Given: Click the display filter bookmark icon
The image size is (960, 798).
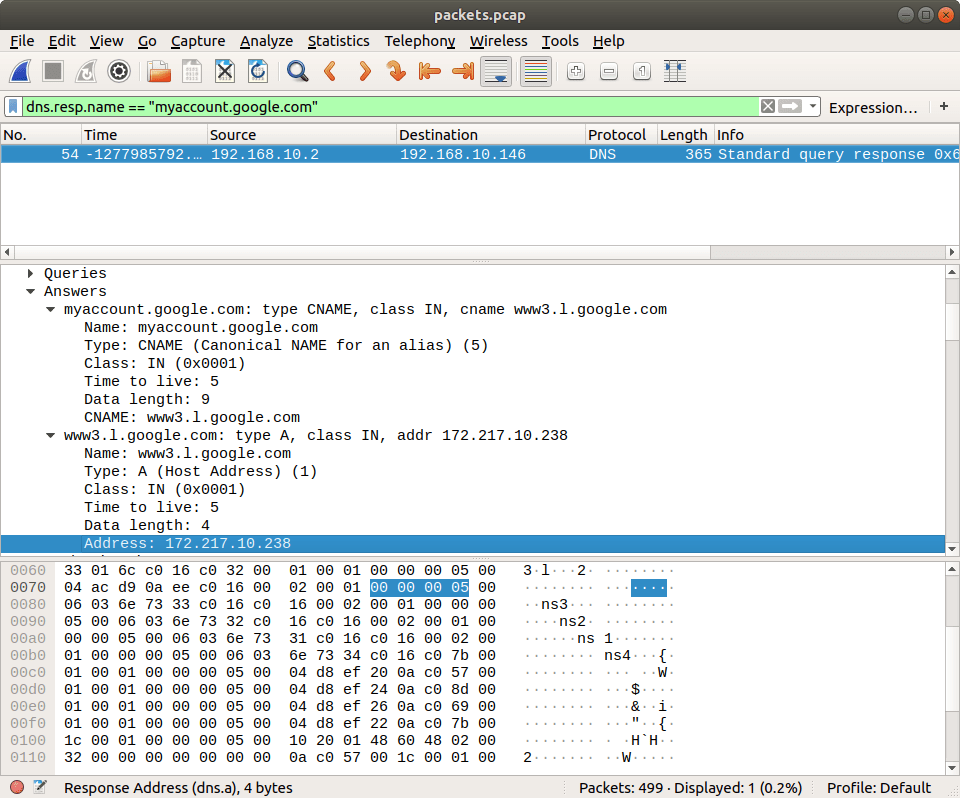Looking at the screenshot, I should coord(14,107).
